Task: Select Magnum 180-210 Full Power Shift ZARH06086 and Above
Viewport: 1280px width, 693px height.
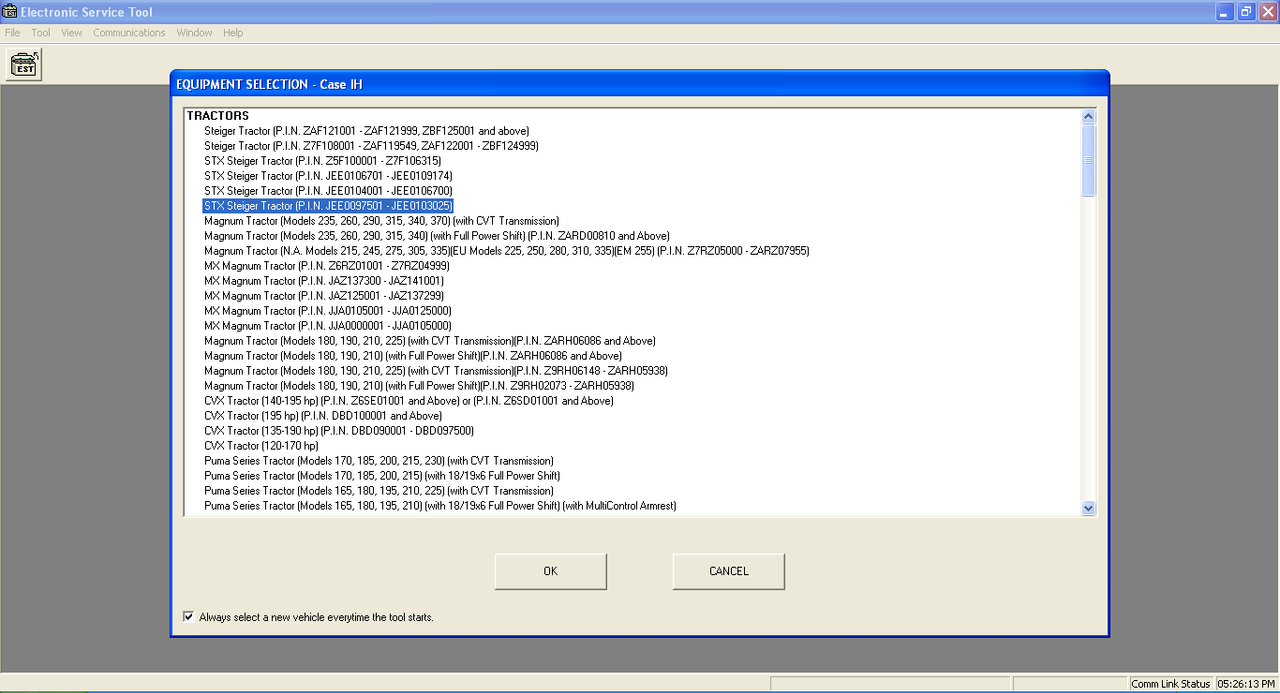Action: 413,356
